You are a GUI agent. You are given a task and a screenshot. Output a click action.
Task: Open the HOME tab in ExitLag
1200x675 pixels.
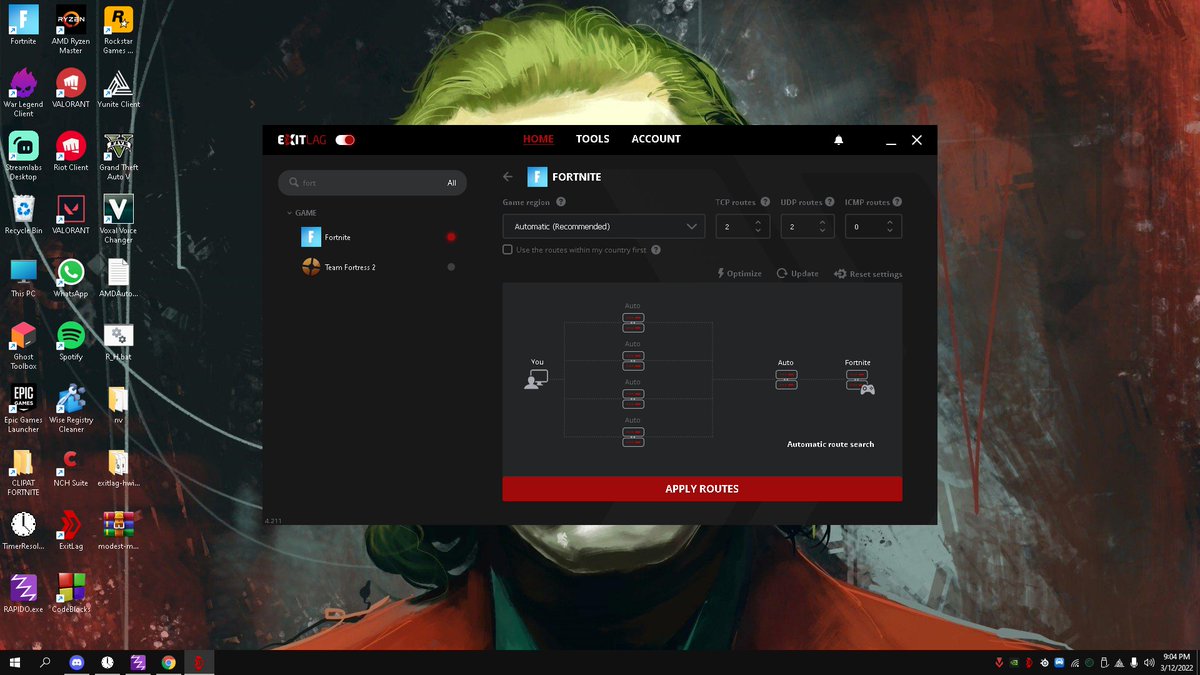(x=538, y=140)
